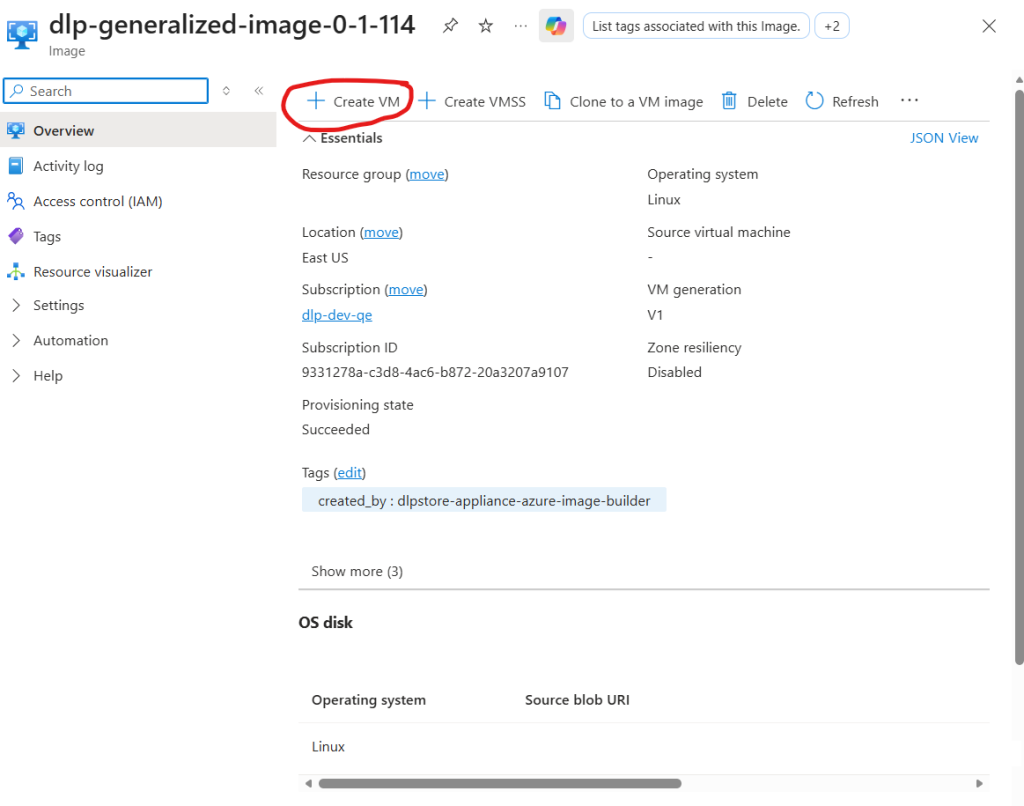Open JSON View
The height and width of the screenshot is (806, 1024).
[x=944, y=138]
